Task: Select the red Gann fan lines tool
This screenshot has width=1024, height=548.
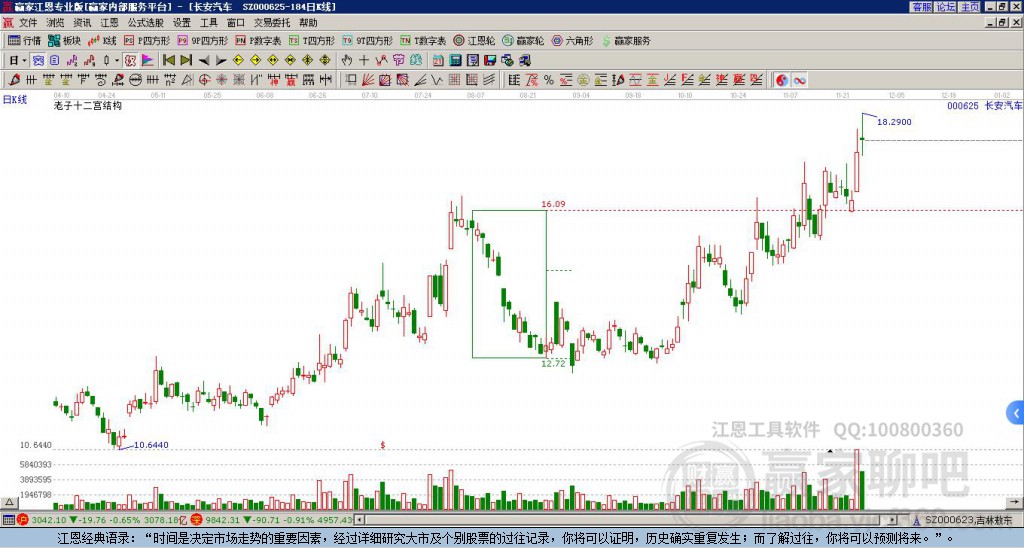Action: coord(368,80)
